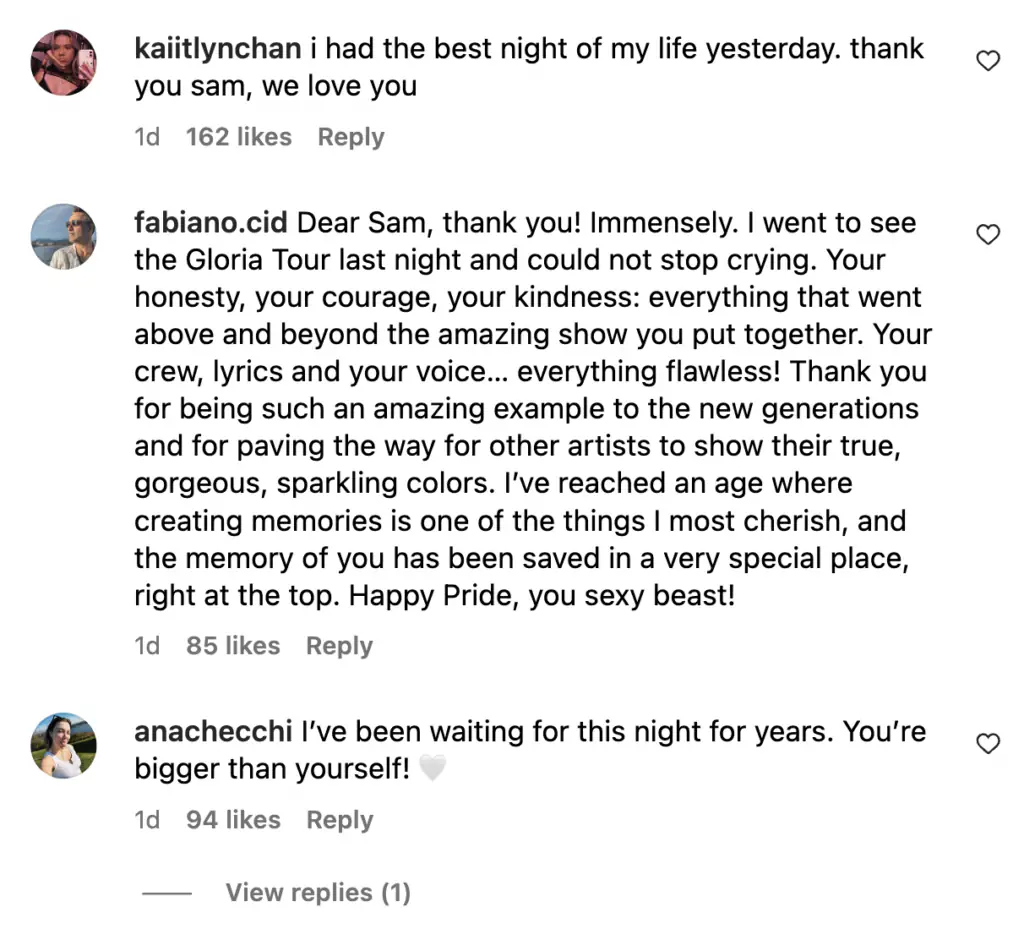Expand View replies (1) under anachecchi
The width and height of the screenshot is (1024, 940).
coord(317,892)
